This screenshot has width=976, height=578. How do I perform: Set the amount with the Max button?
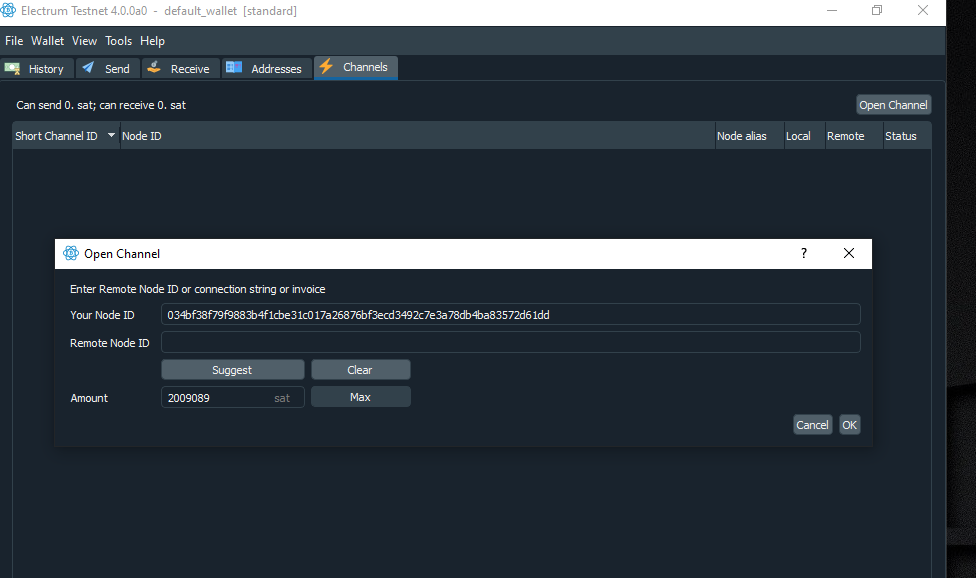[360, 397]
